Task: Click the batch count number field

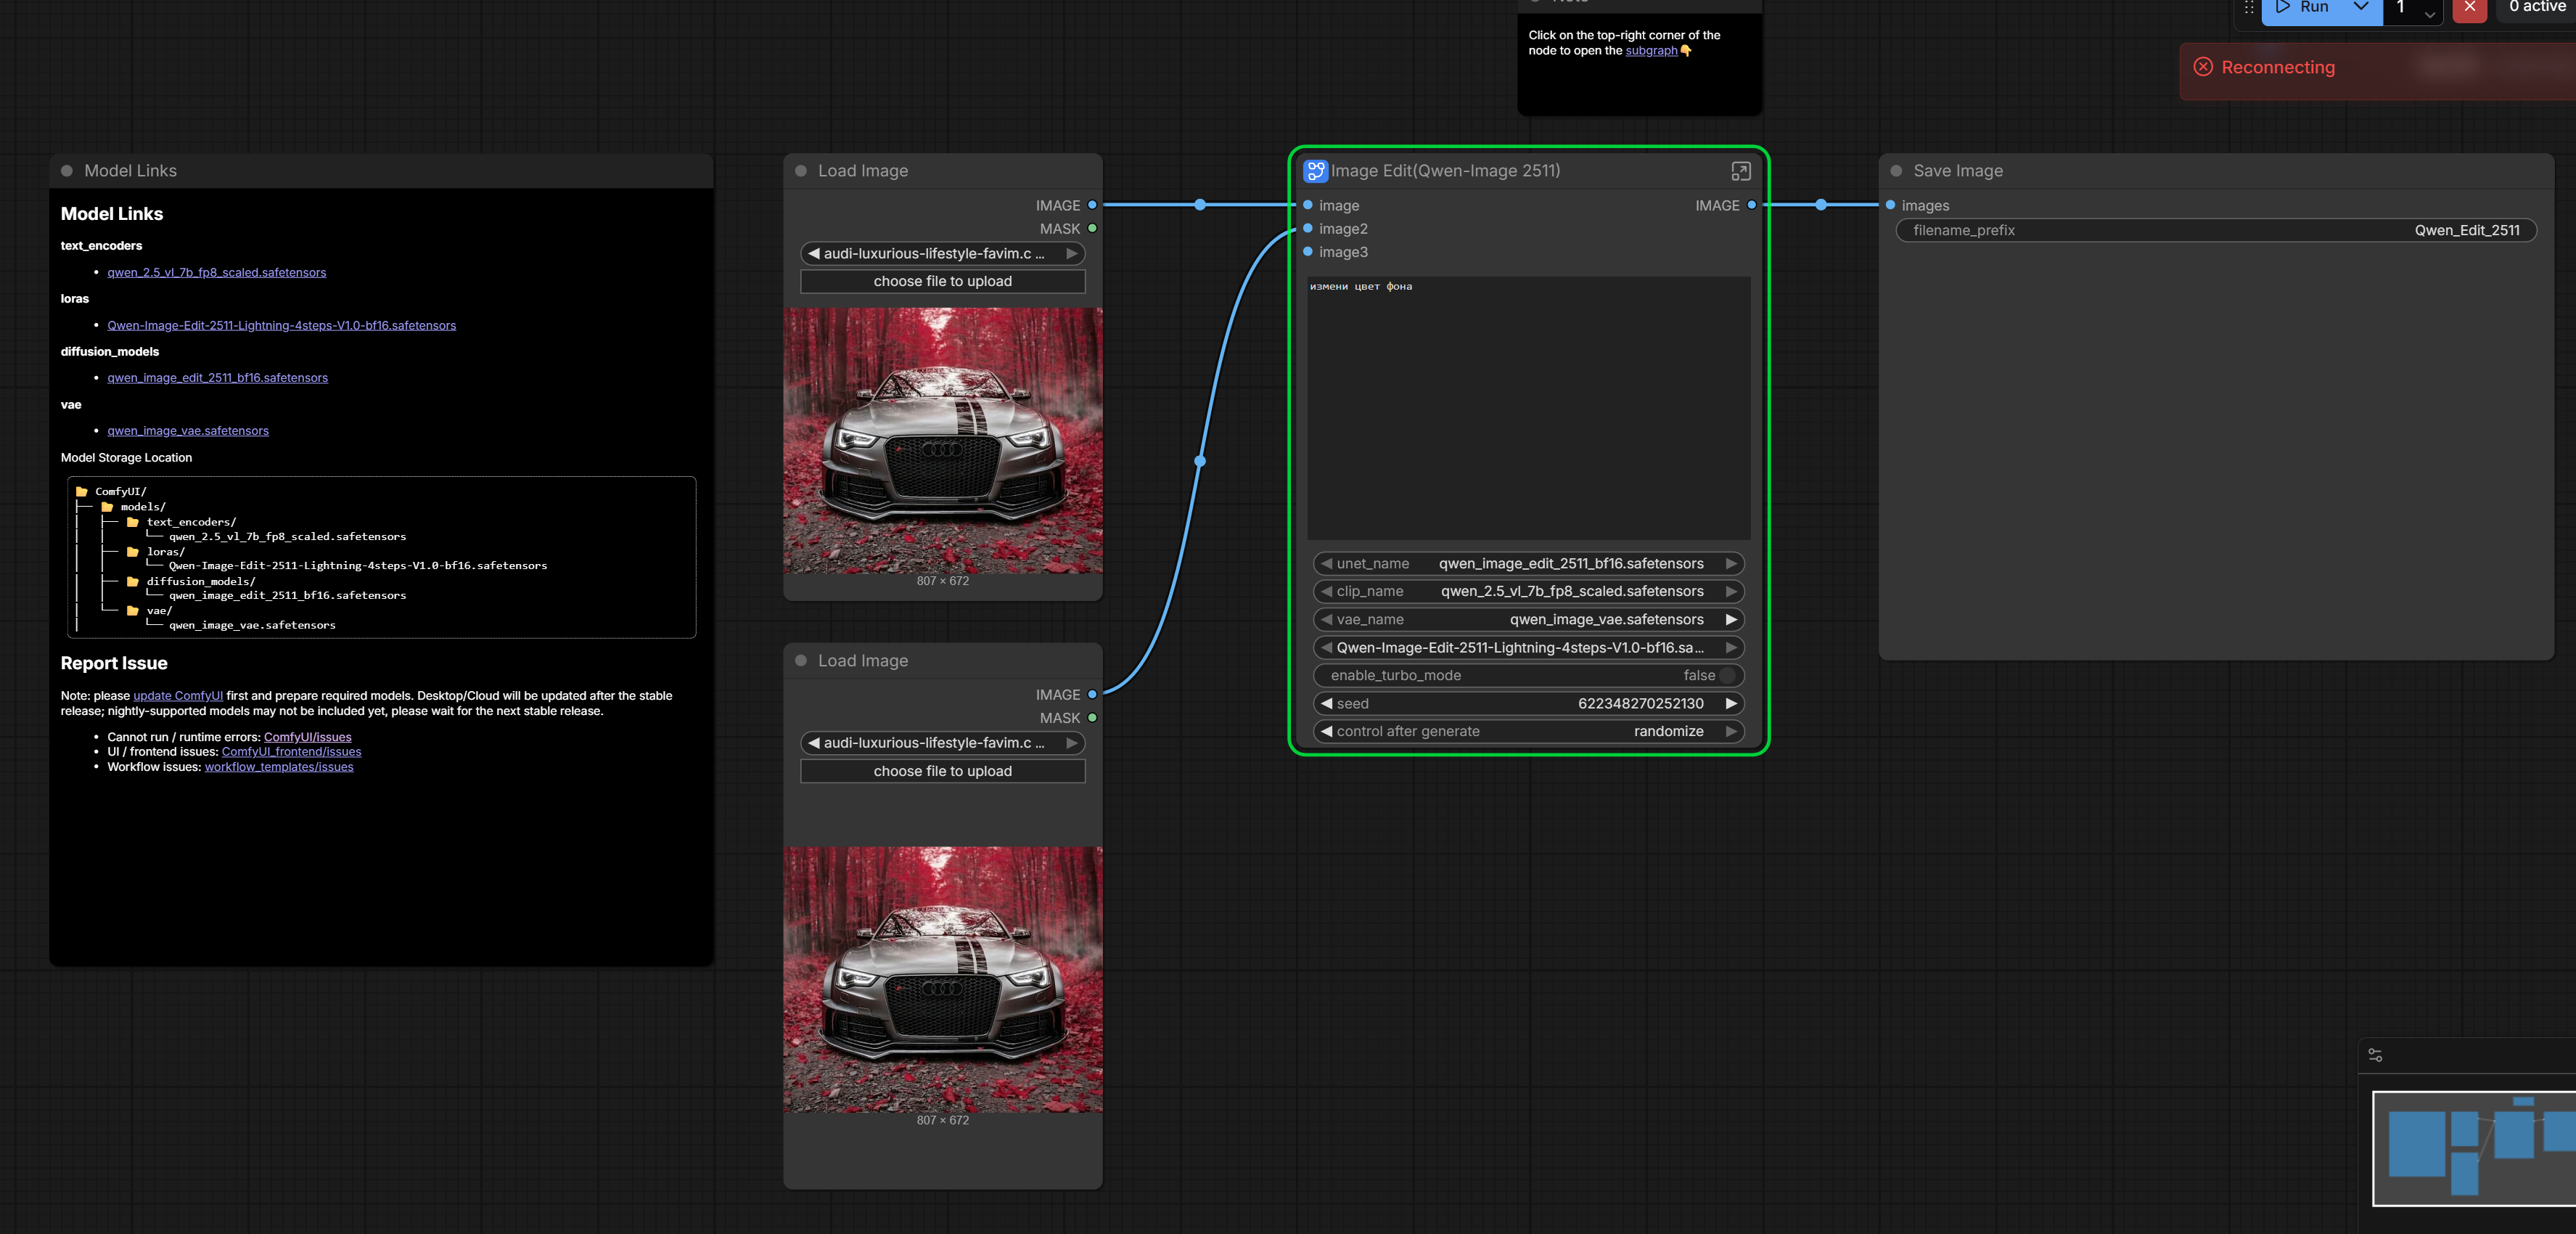Action: coord(2402,8)
